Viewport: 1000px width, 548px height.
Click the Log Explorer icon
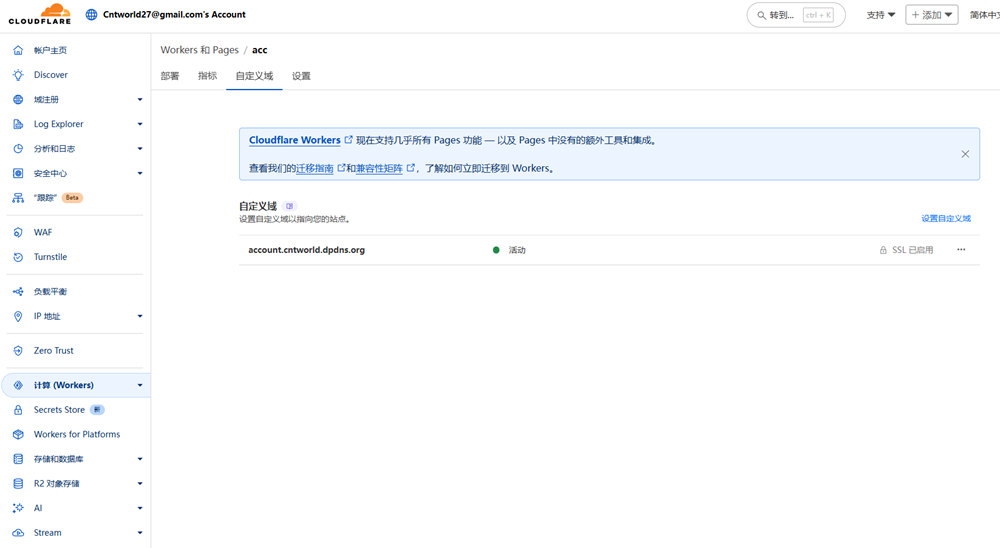[18, 124]
